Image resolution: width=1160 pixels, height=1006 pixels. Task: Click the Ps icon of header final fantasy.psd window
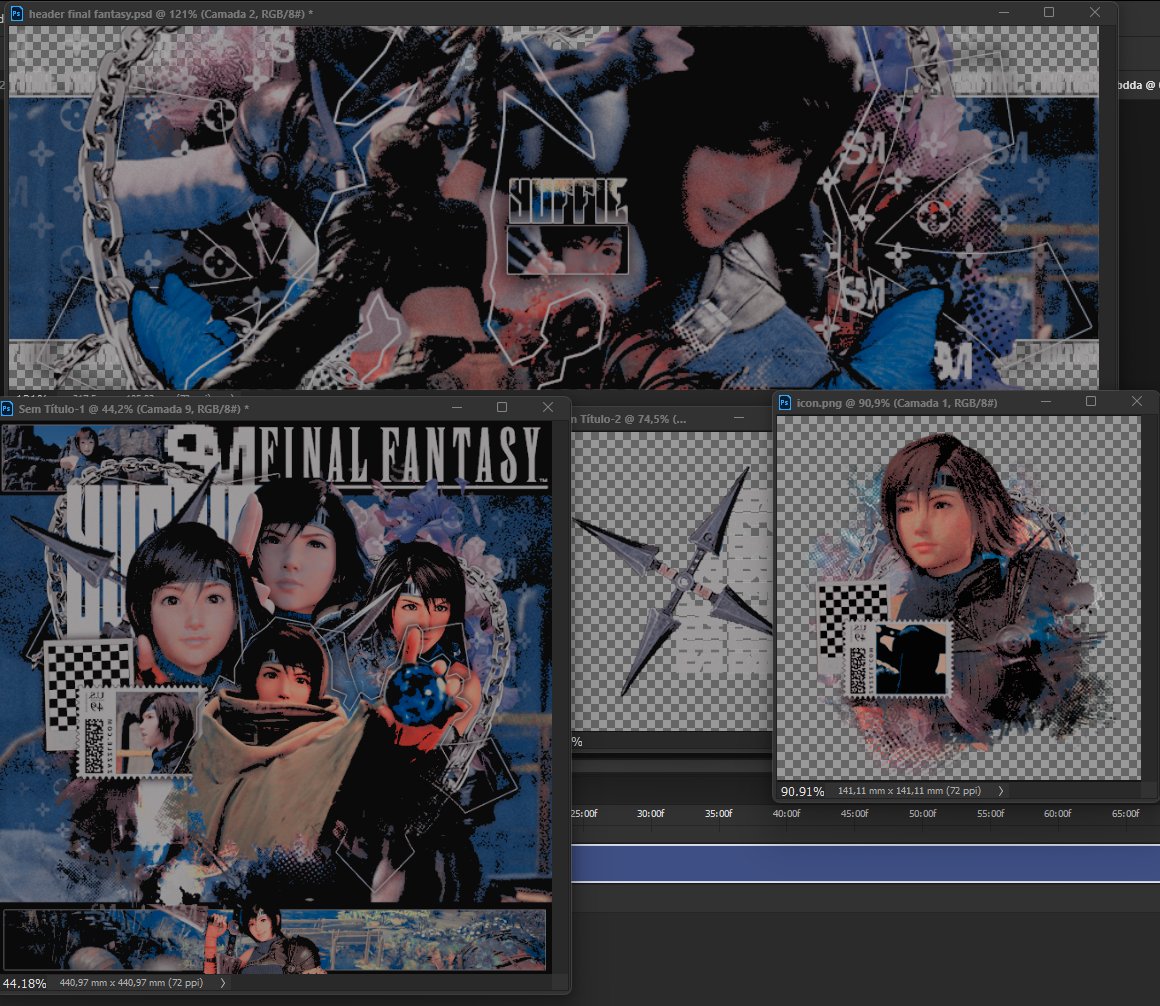point(16,13)
